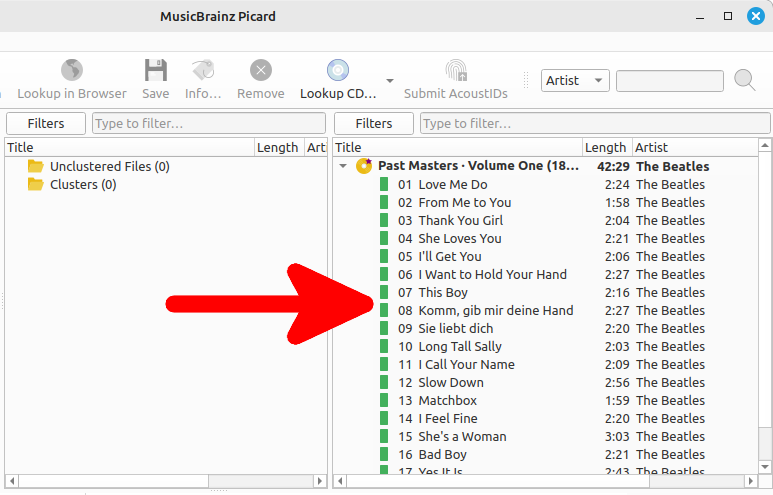Click the Lookup CD disc icon
773x495 pixels.
coord(338,70)
